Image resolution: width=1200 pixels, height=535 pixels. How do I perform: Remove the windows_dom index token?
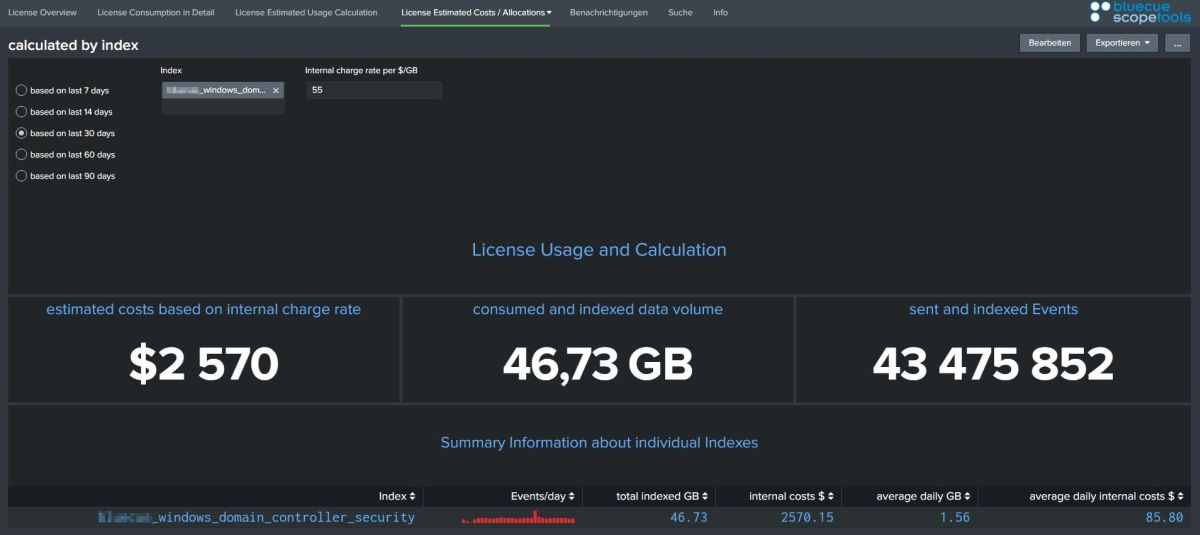click(x=275, y=90)
